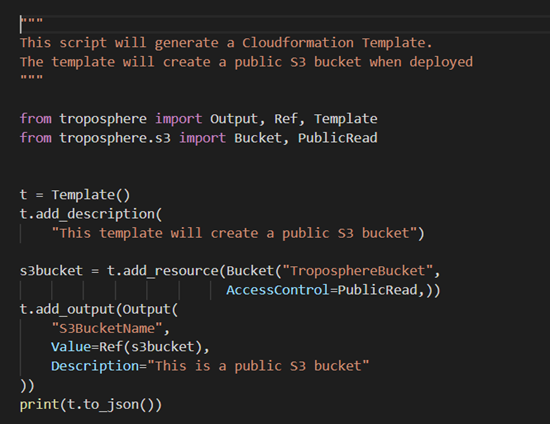Click the comment line 'The template will create a public S3 bucket when deployed'
This screenshot has width=550, height=424.
pyautogui.click(x=246, y=62)
